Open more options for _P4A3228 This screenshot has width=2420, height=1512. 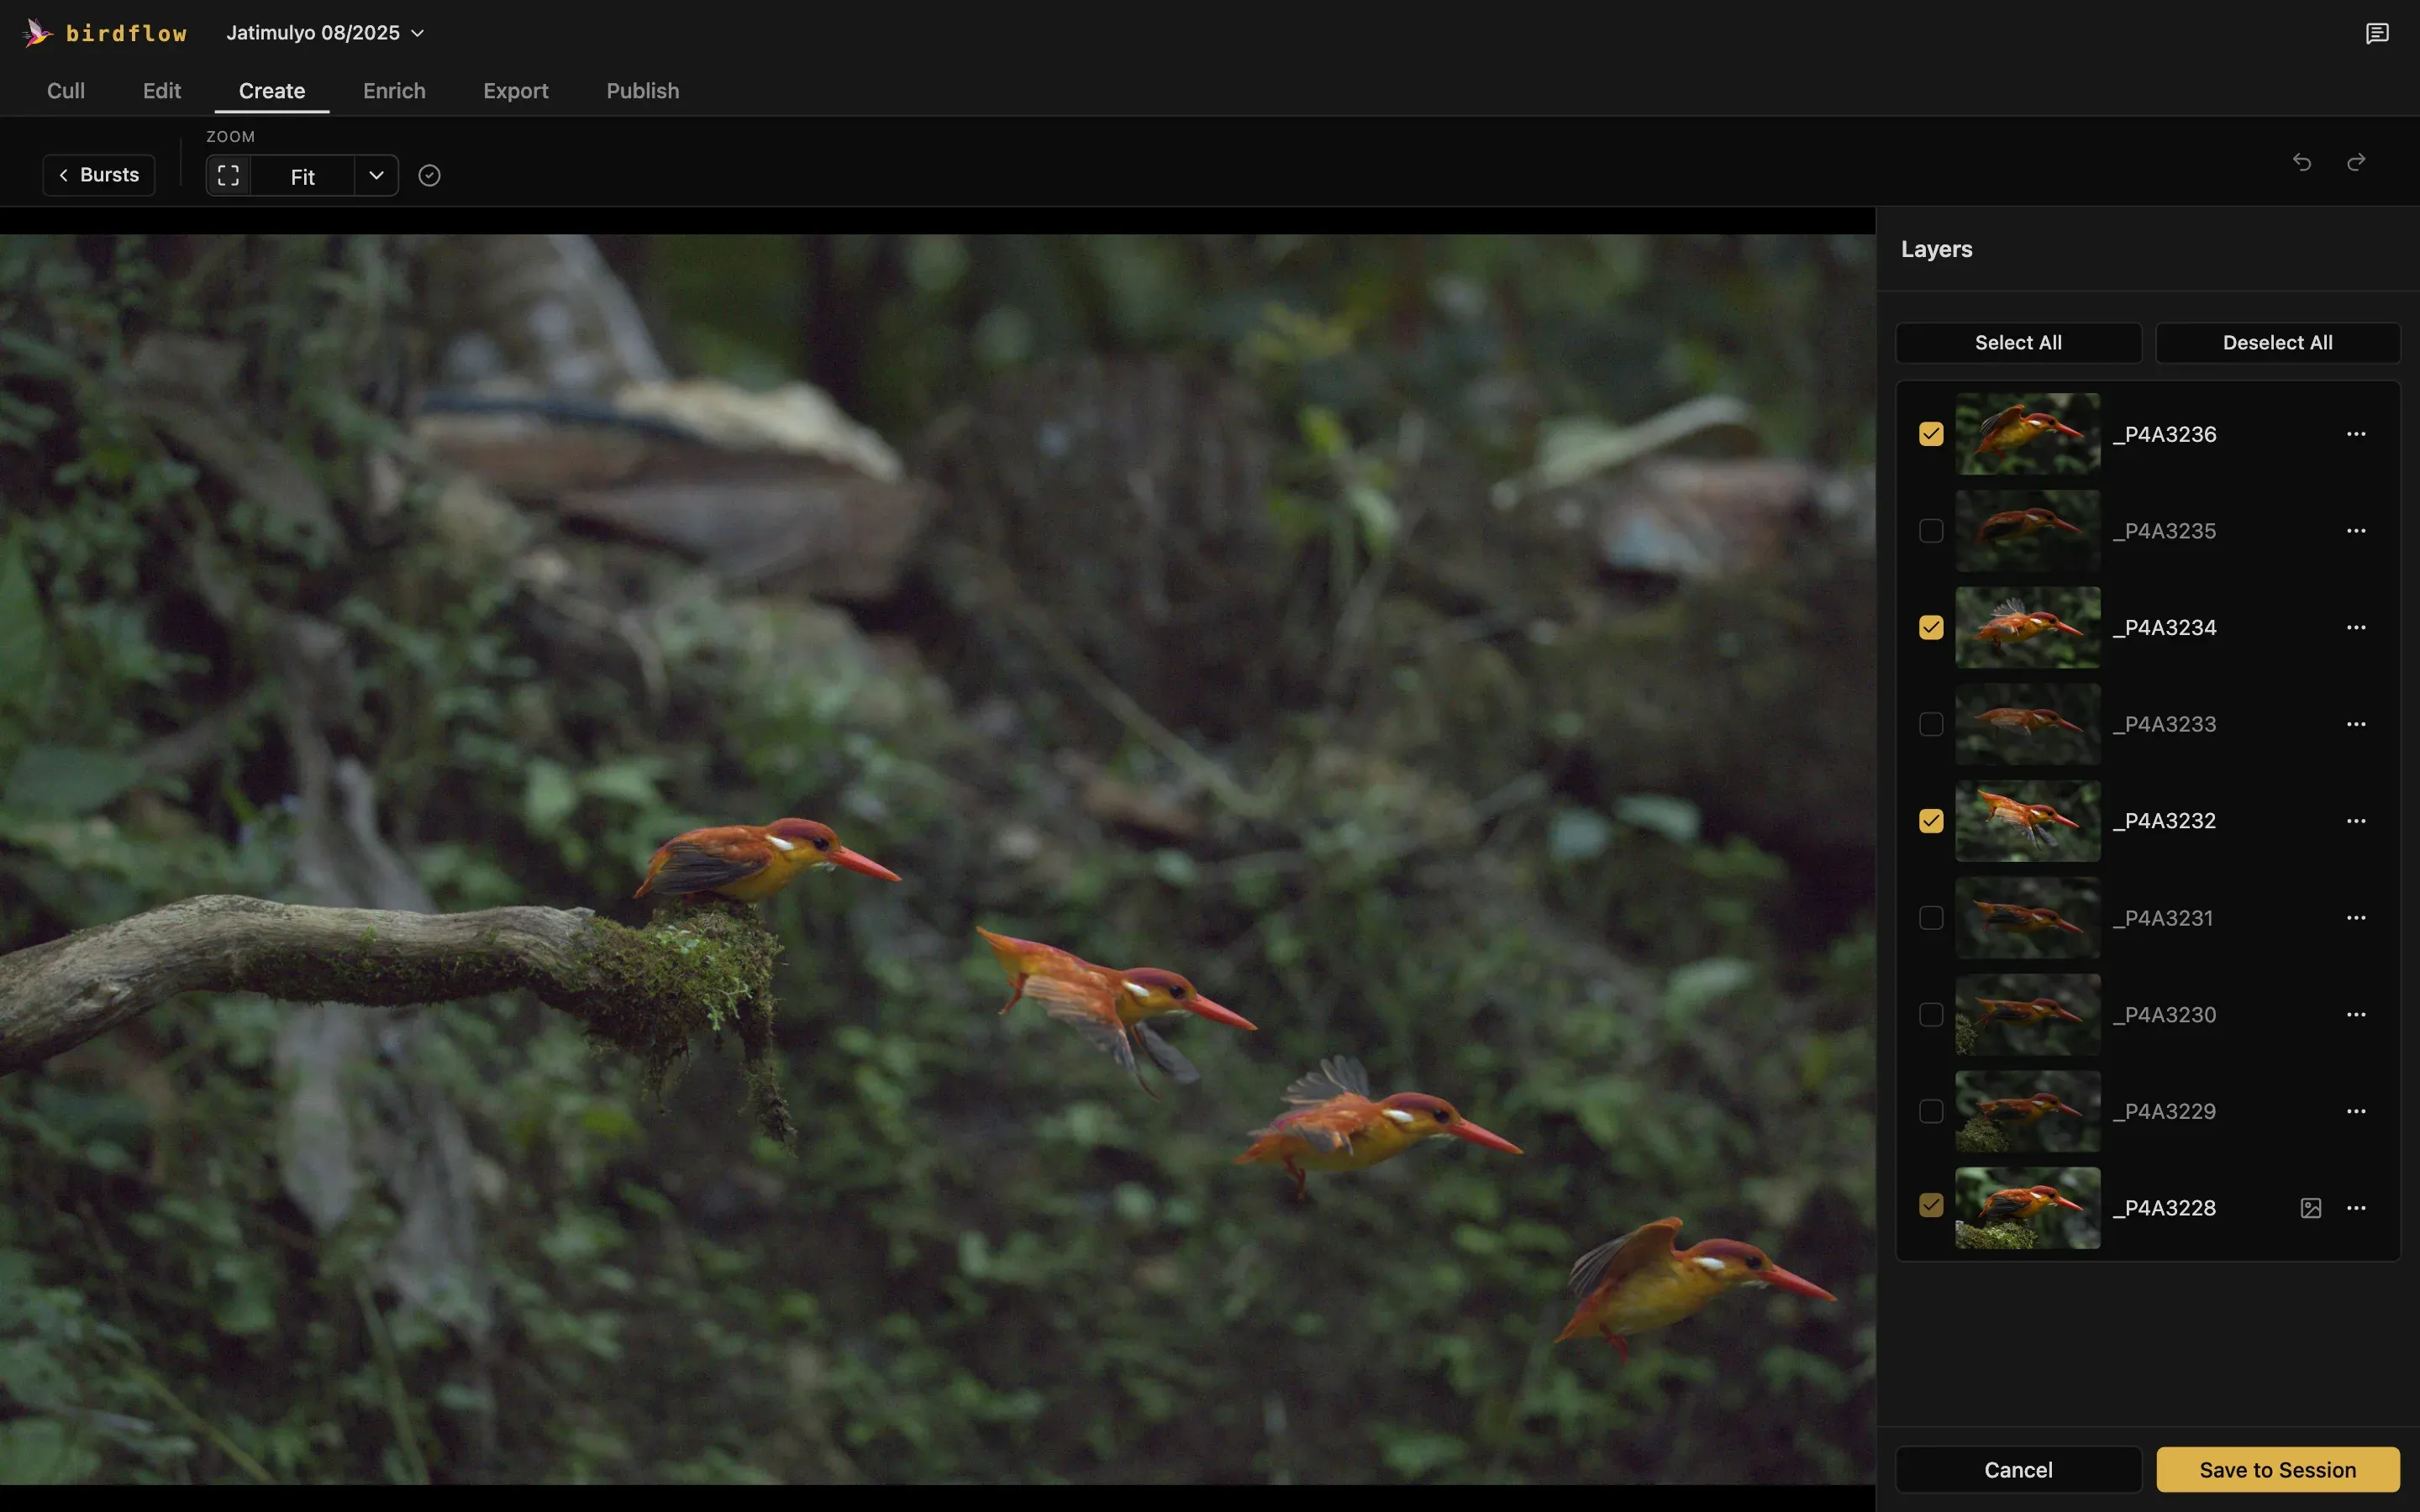2356,1208
